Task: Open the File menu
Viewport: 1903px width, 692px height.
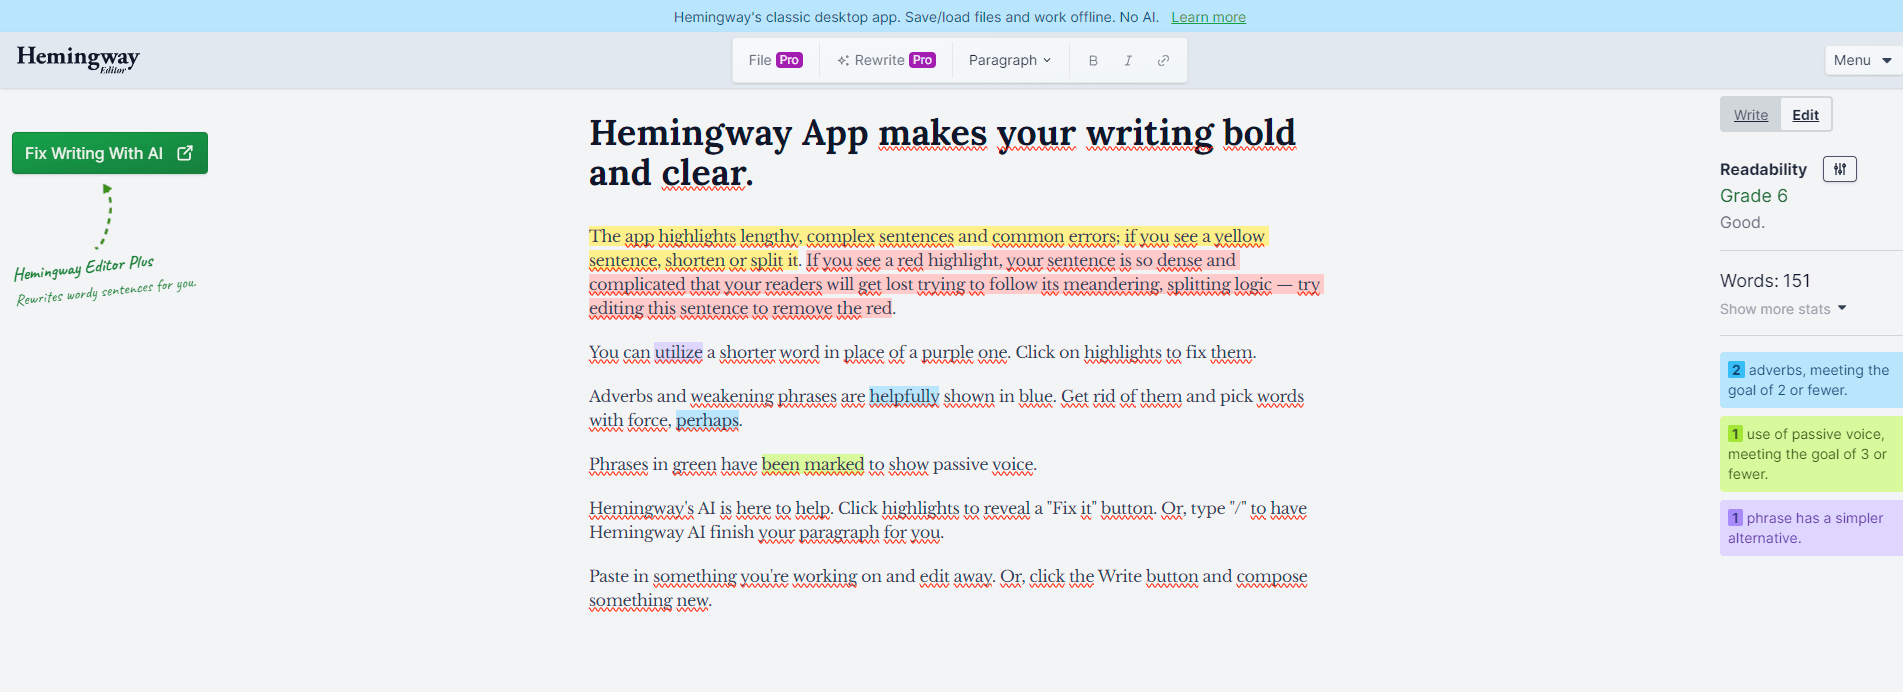Action: click(x=775, y=60)
